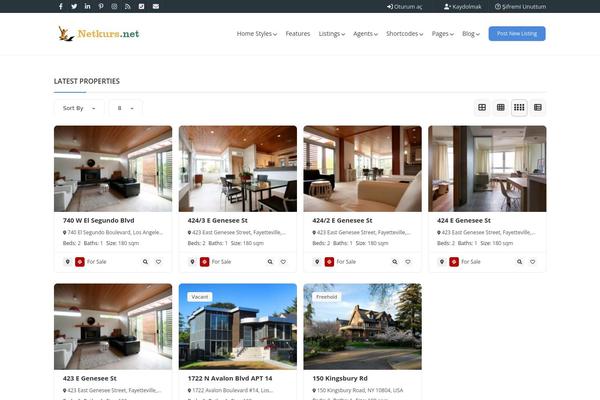Click the 423 E Genesee St title
This screenshot has height=400, width=600.
pos(90,378)
